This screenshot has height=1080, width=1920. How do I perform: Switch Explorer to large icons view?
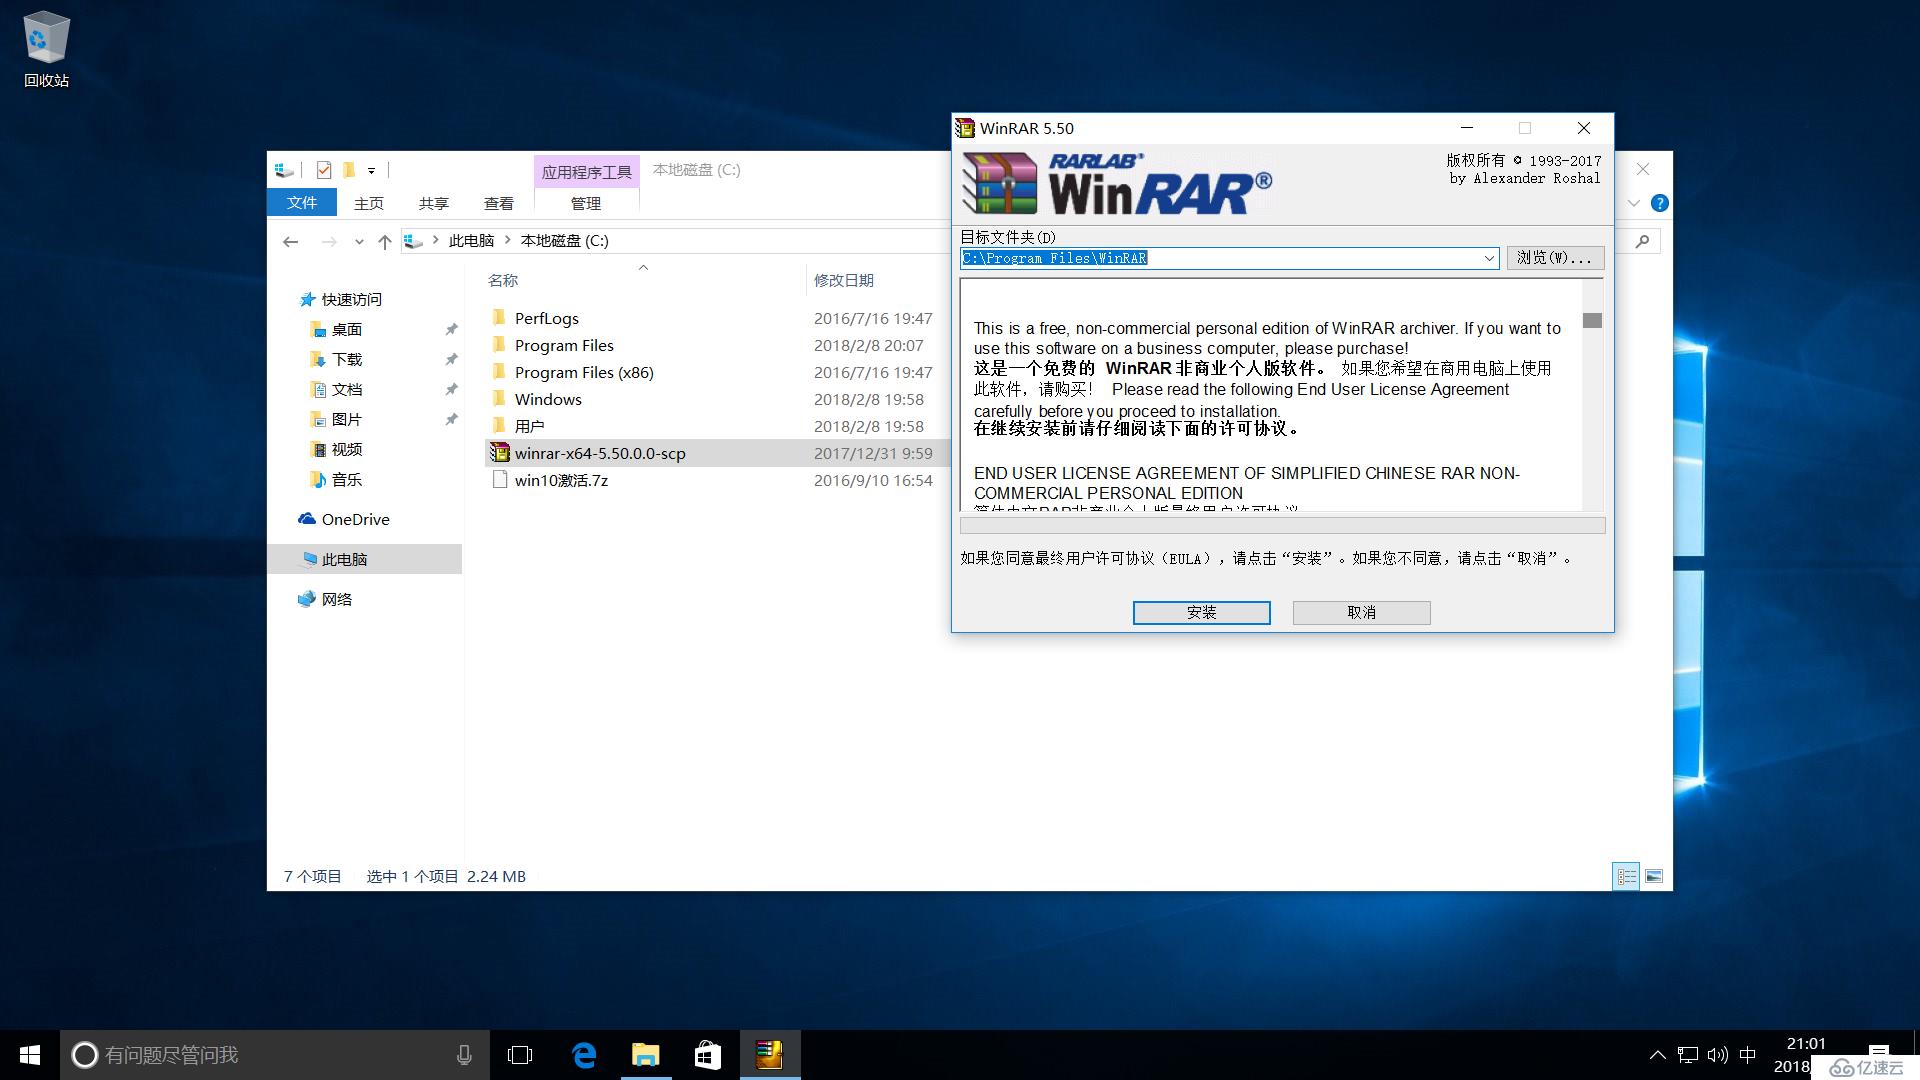point(1654,877)
